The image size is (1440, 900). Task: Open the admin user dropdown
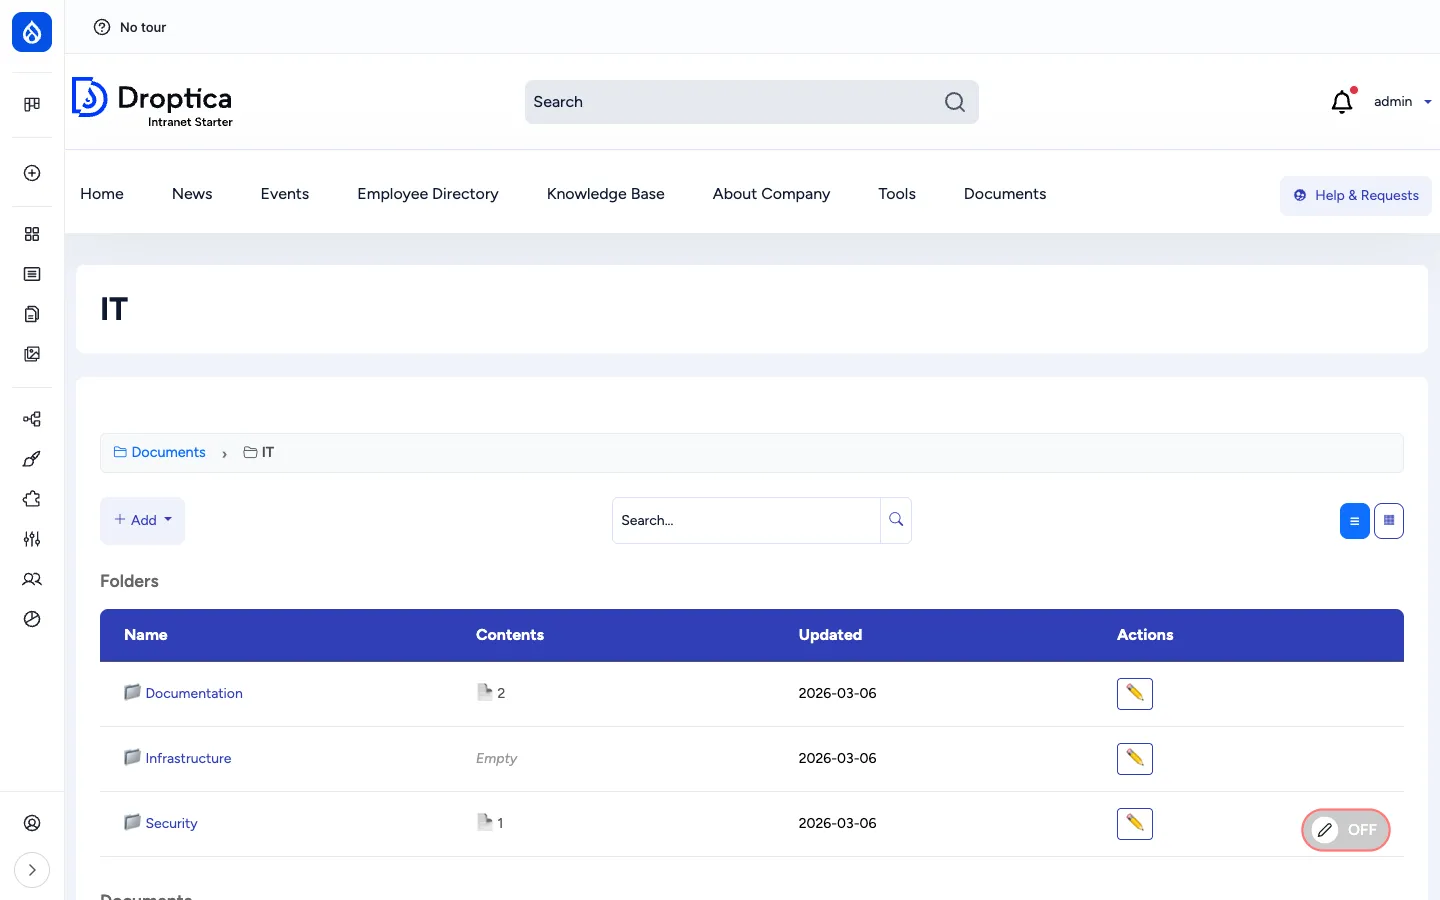pos(1402,101)
